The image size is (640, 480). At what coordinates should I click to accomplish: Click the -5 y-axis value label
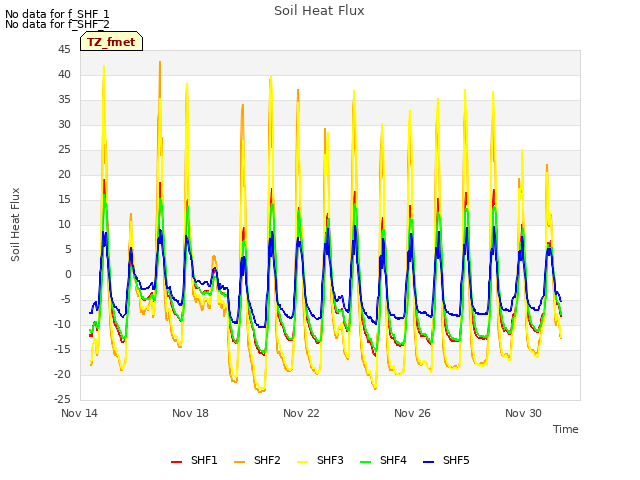click(x=65, y=299)
